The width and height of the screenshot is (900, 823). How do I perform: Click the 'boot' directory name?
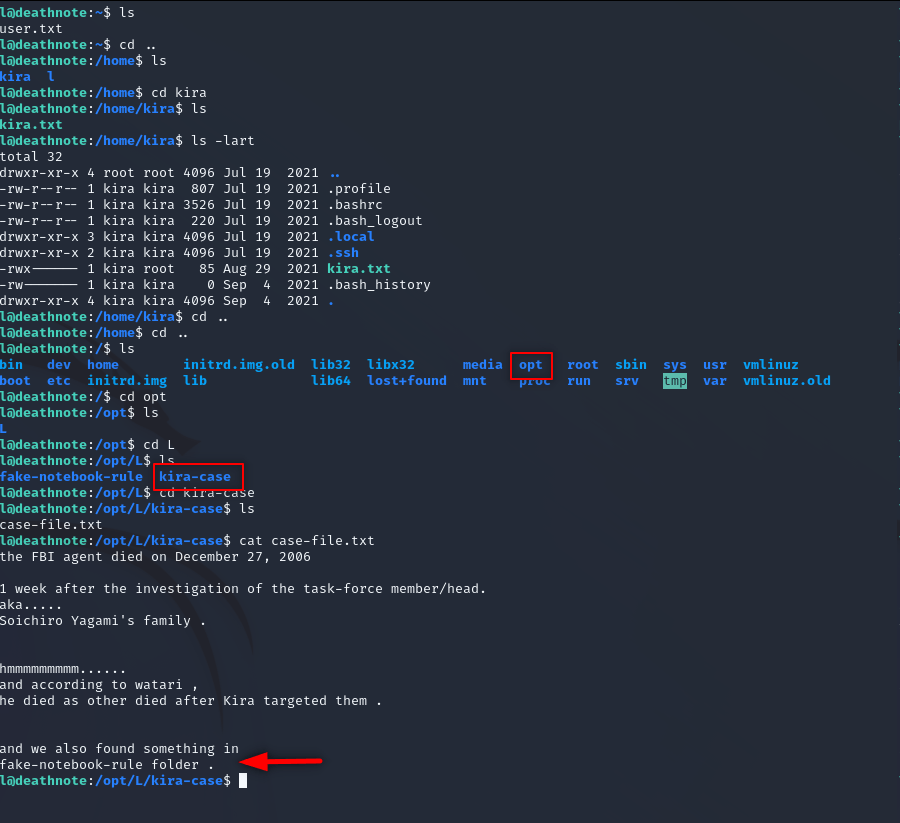coord(15,381)
